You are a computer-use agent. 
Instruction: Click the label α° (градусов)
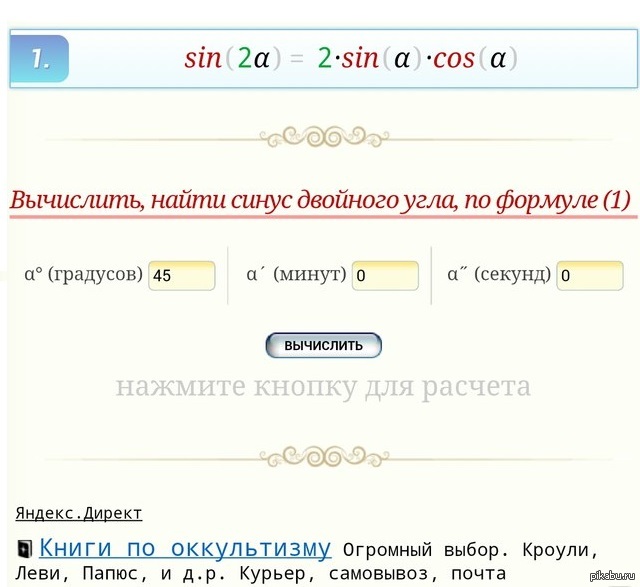click(x=83, y=274)
